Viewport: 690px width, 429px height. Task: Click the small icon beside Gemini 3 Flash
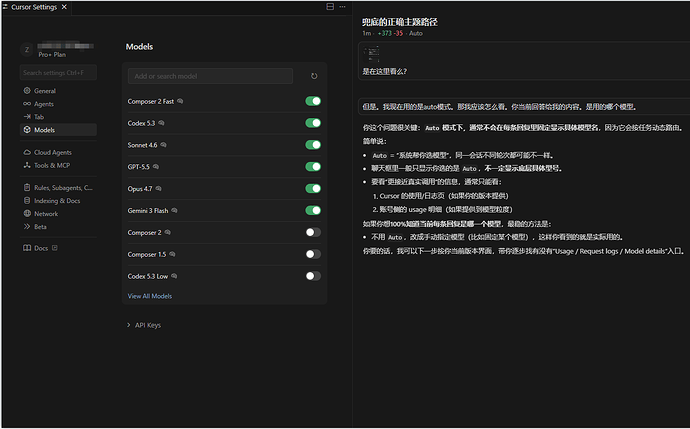click(174, 210)
